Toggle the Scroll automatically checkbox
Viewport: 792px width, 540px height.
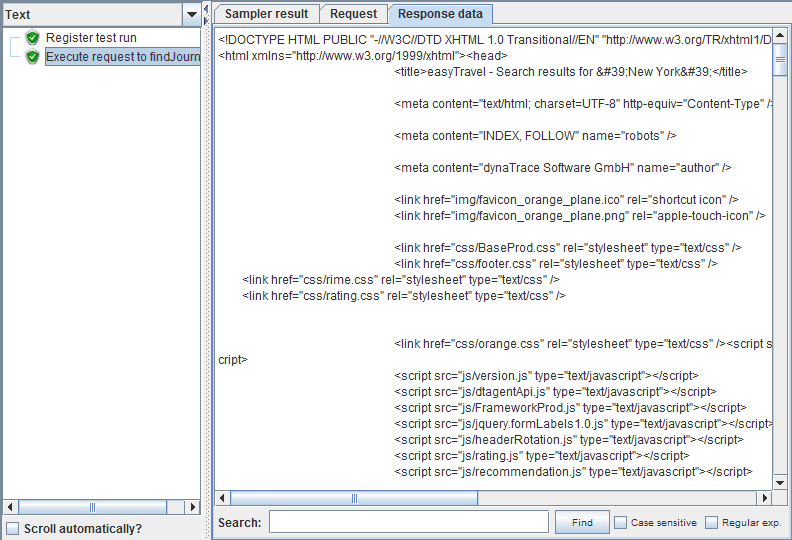[x=13, y=528]
